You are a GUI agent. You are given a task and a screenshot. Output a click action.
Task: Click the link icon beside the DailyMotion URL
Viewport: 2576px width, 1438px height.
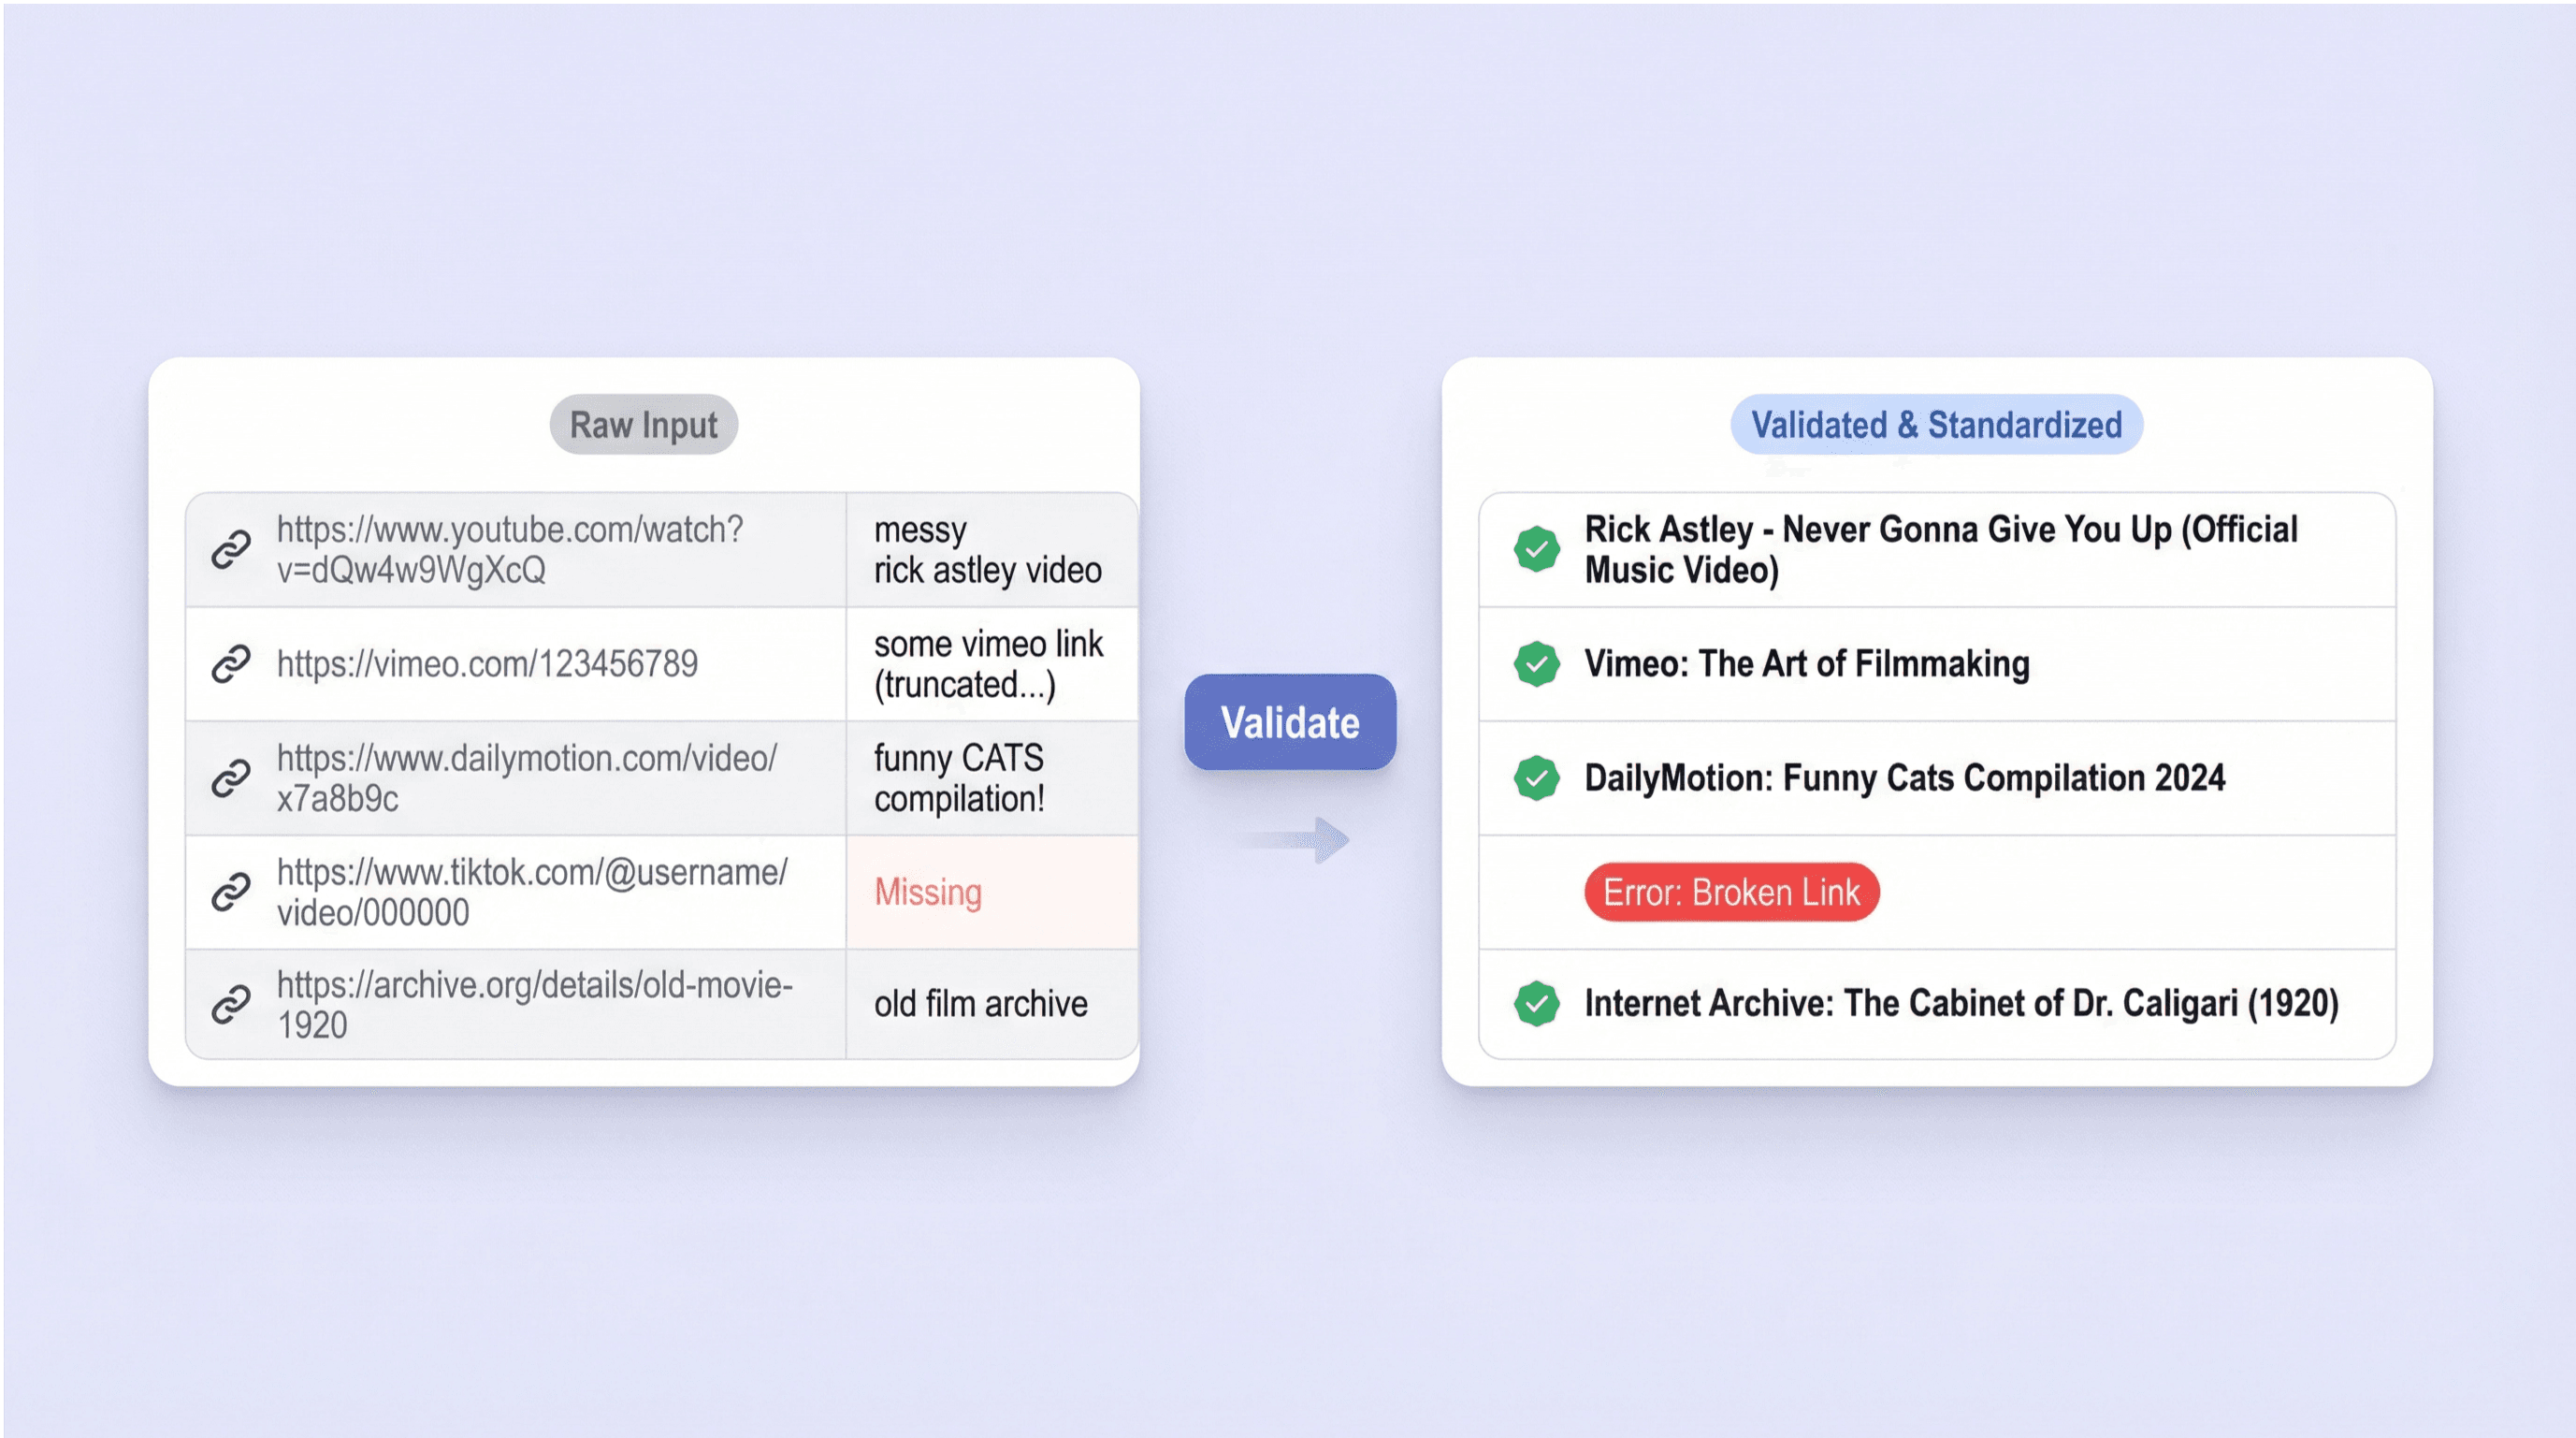tap(231, 778)
